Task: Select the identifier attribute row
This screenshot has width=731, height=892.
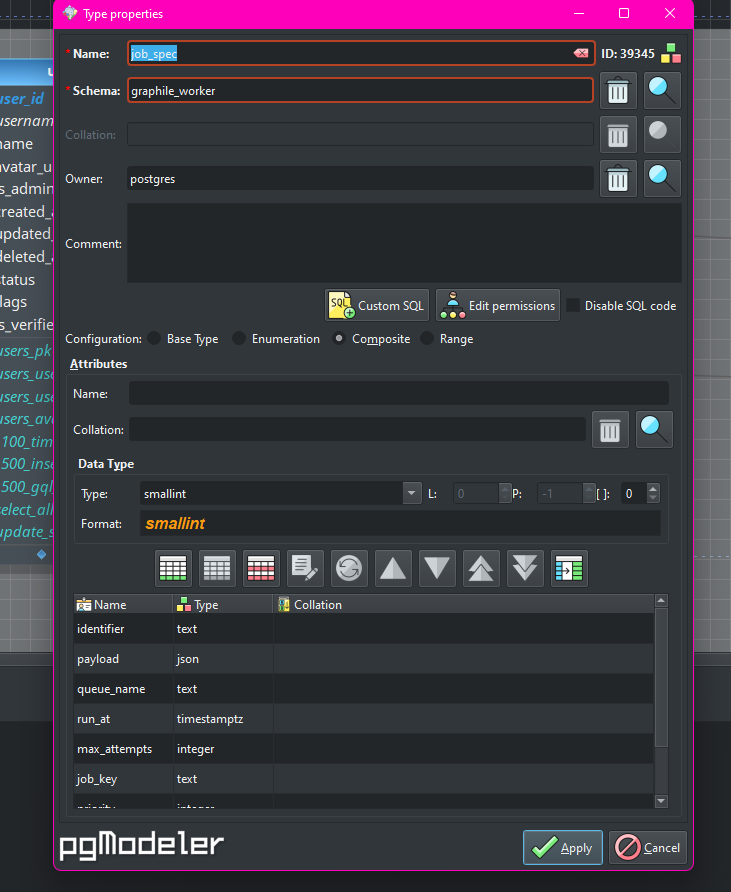Action: click(364, 629)
